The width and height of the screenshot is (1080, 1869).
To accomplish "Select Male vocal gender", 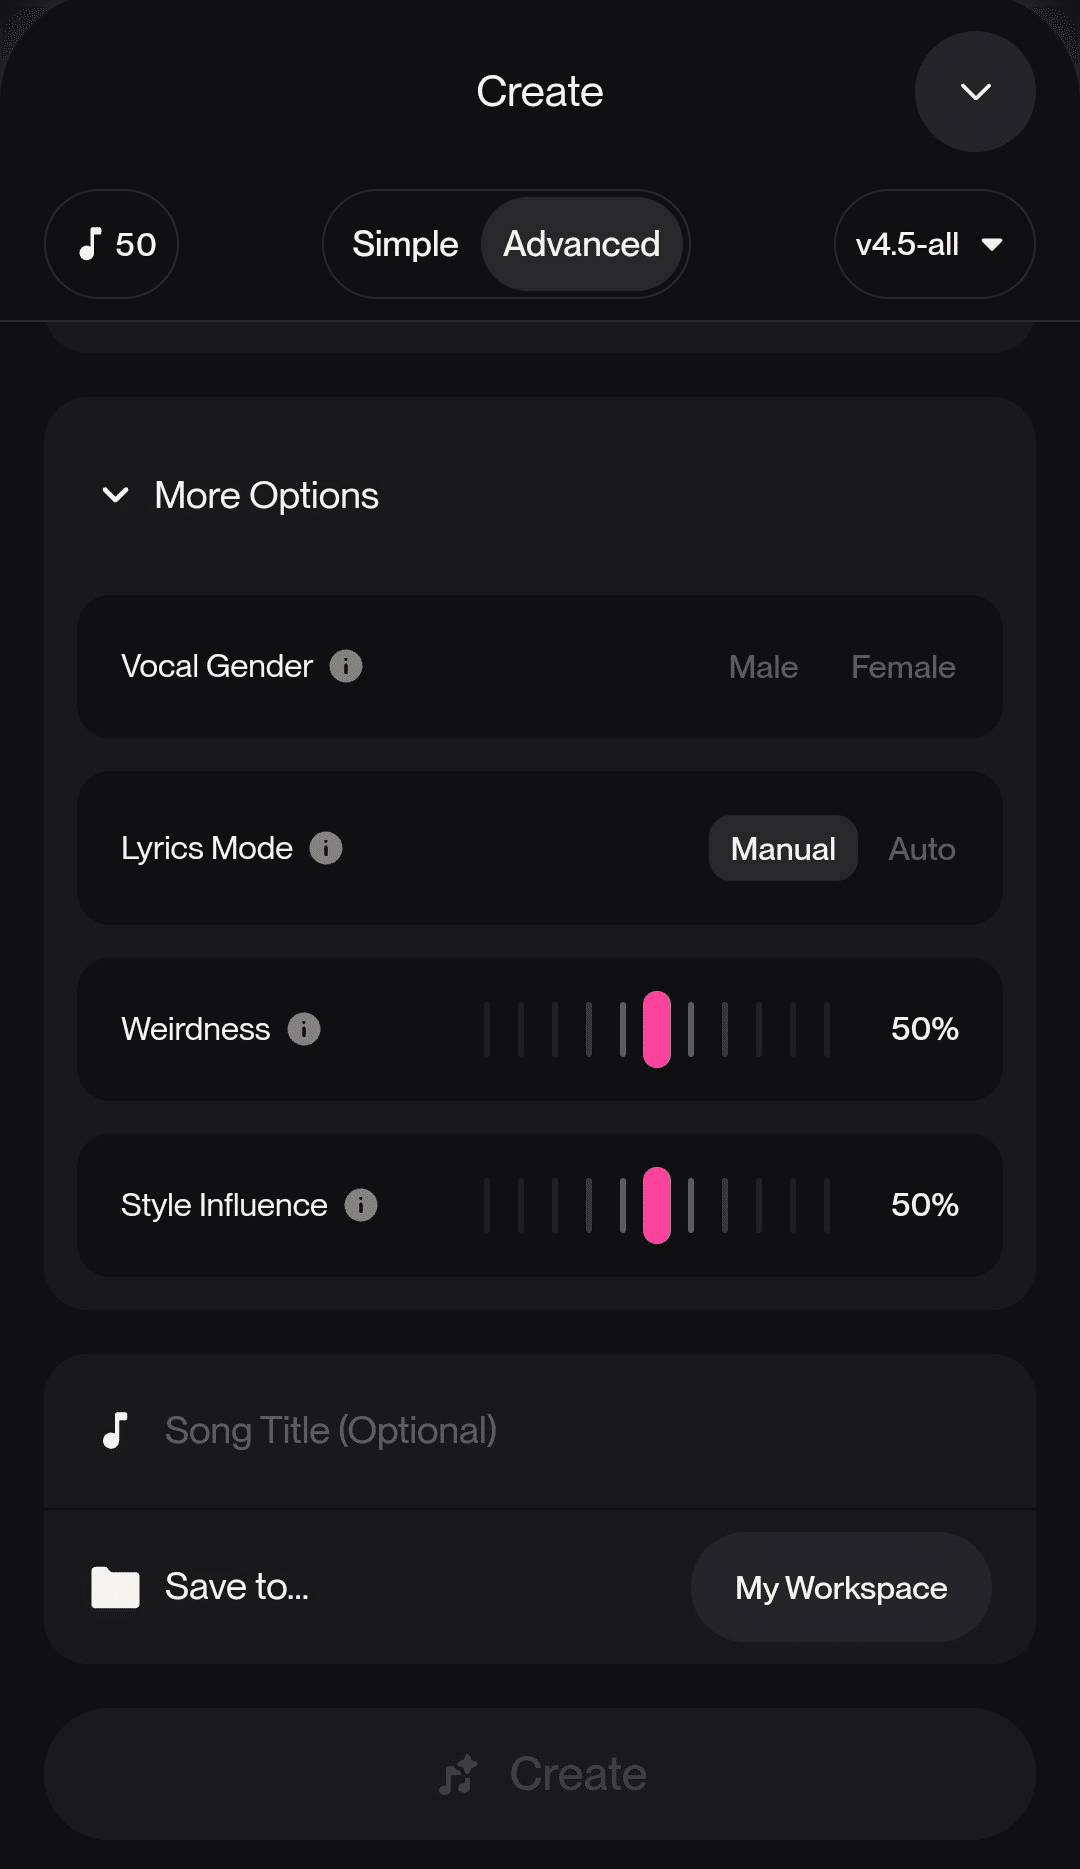I will click(763, 667).
